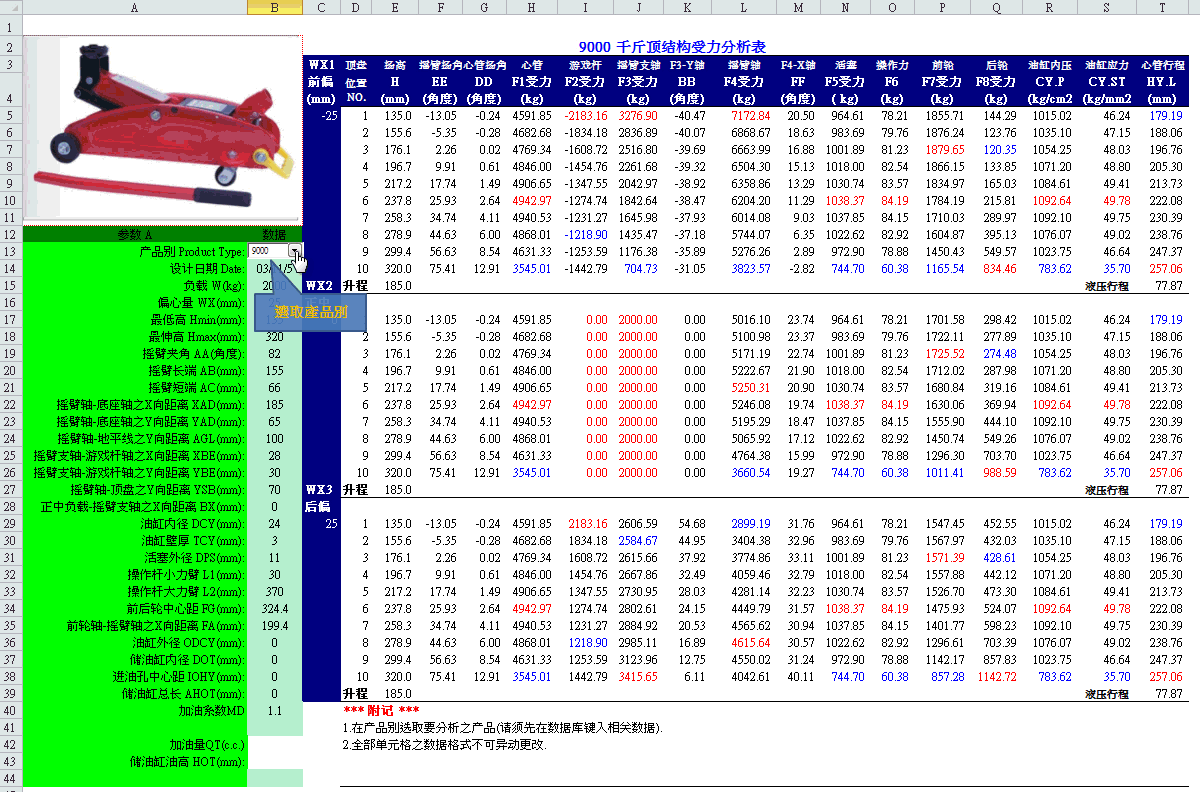Click note line starting with 2.全部单元格

[444, 744]
